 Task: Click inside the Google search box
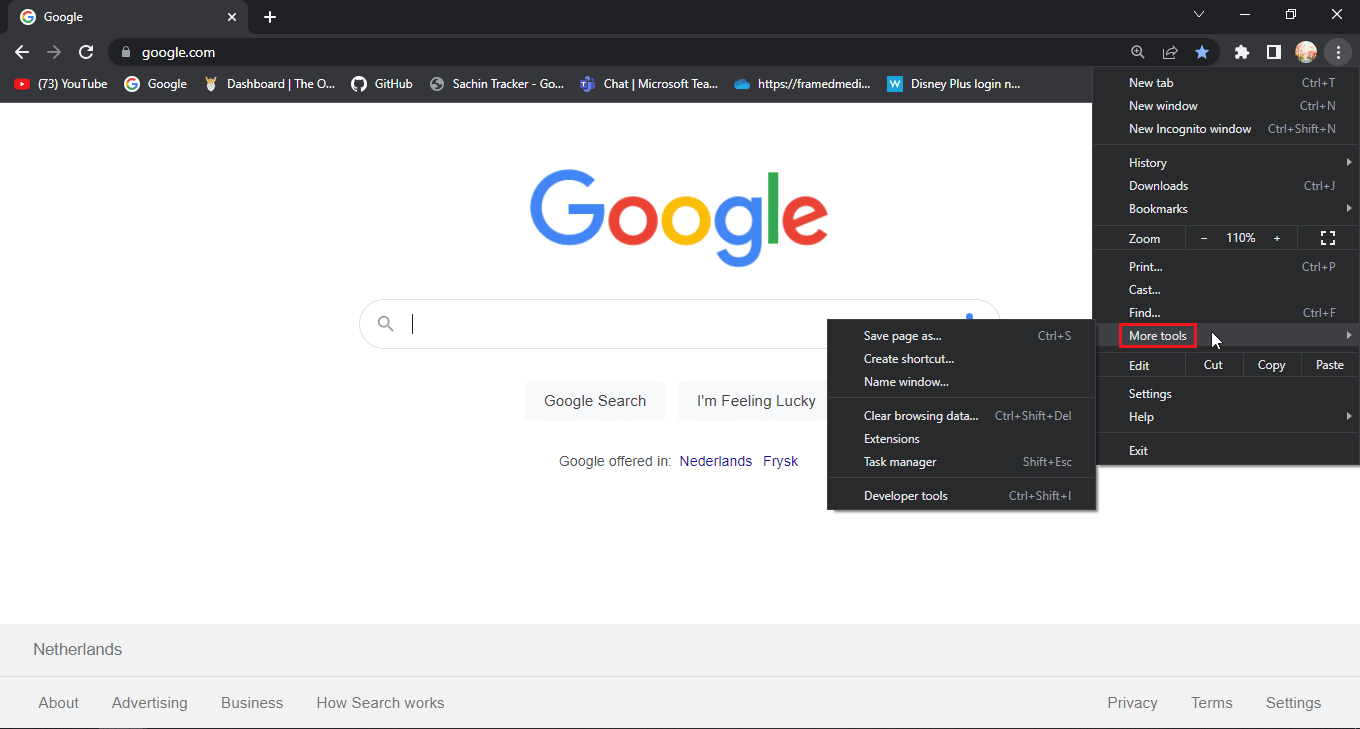pos(660,324)
